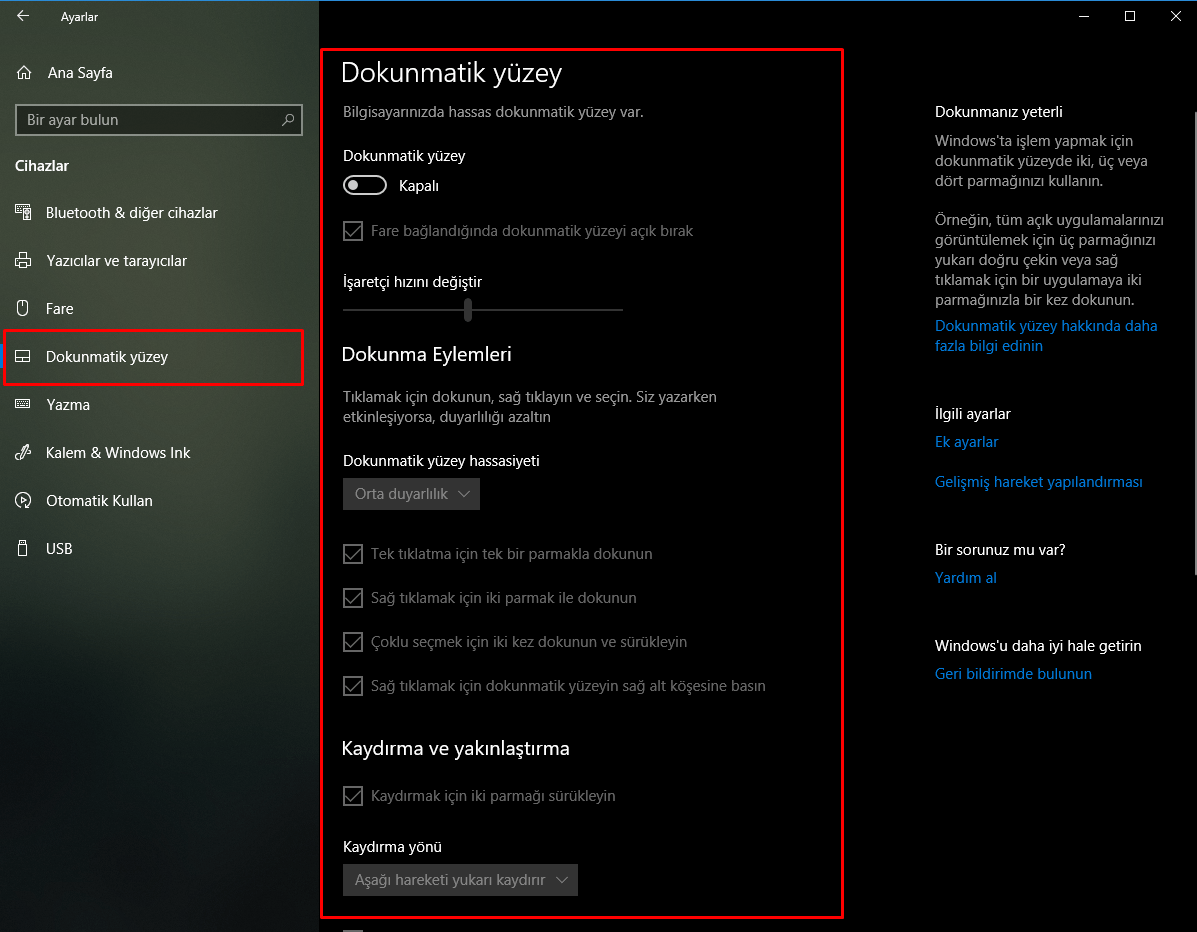Go to Yazıcılar ve tarayıcılar page
This screenshot has height=932, width=1197.
tap(159, 260)
